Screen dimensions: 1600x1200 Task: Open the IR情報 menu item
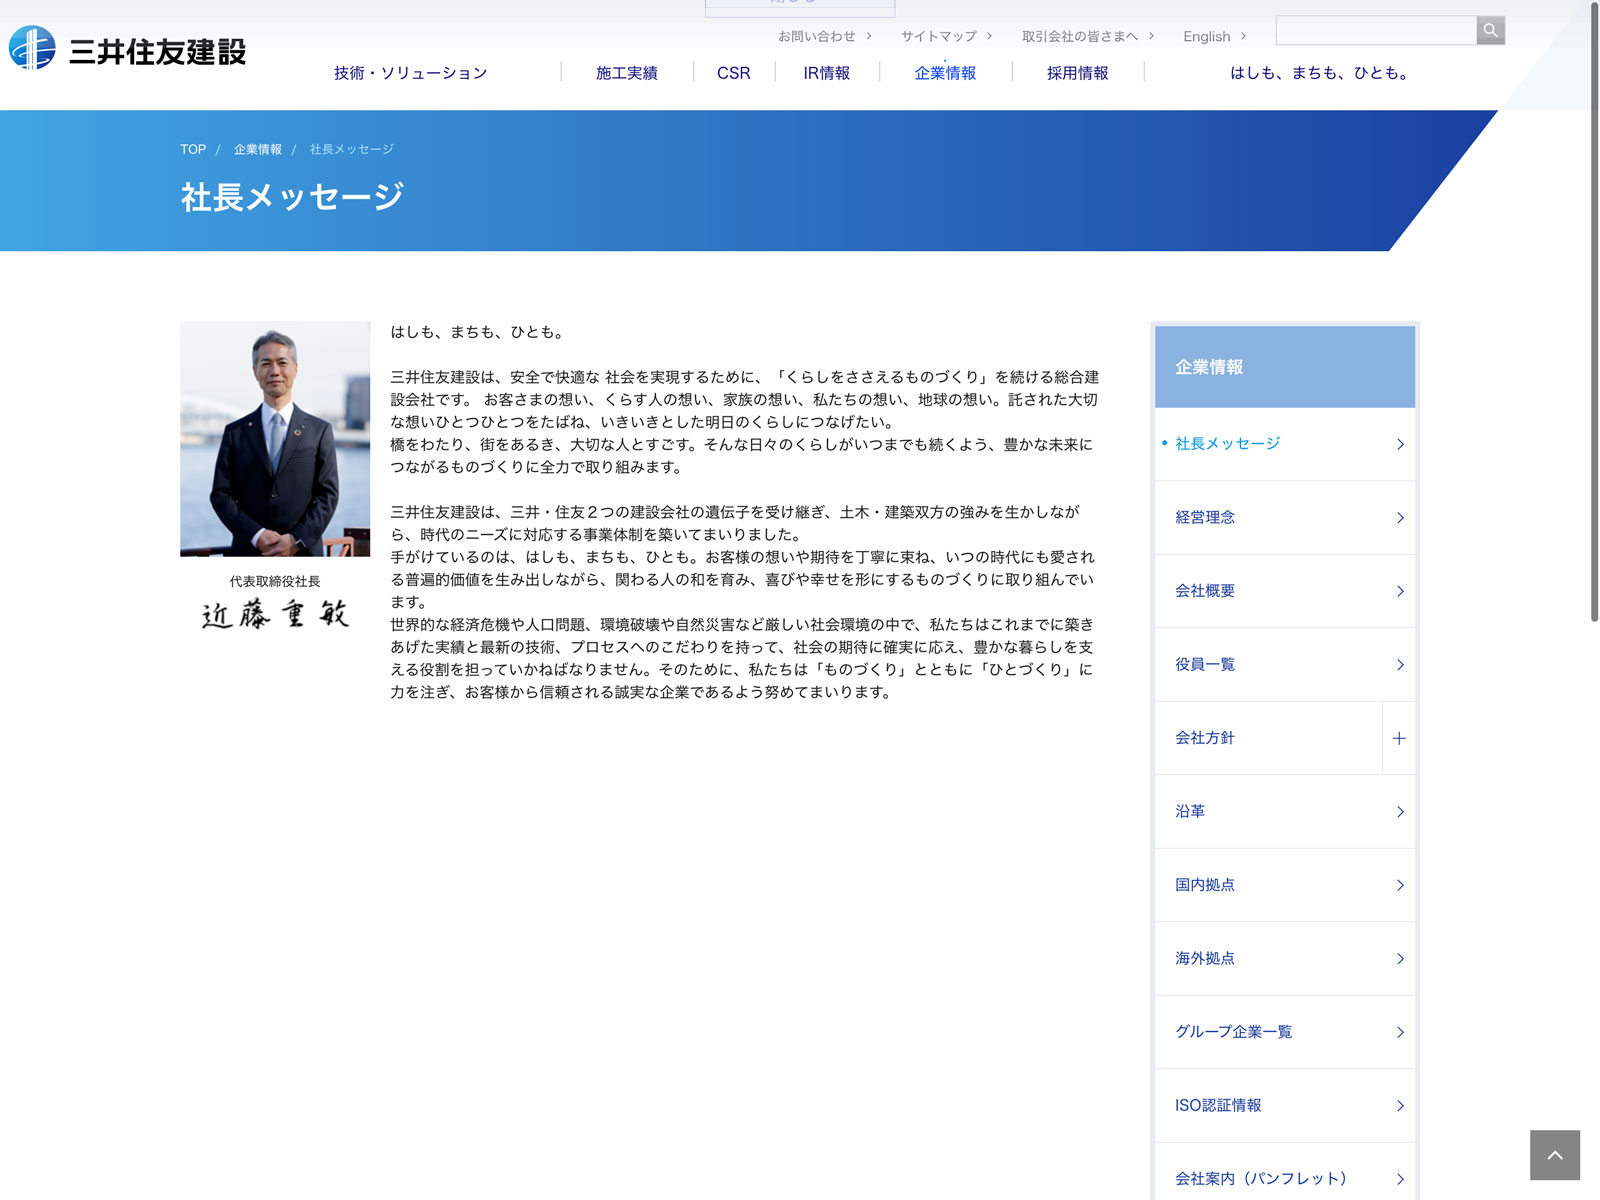(x=826, y=73)
